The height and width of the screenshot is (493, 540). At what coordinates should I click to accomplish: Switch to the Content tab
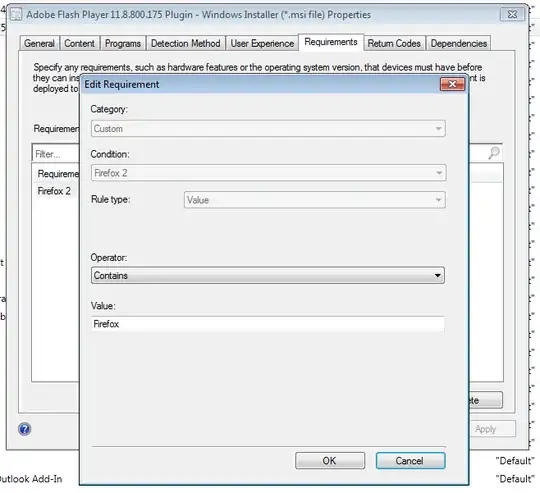point(80,43)
